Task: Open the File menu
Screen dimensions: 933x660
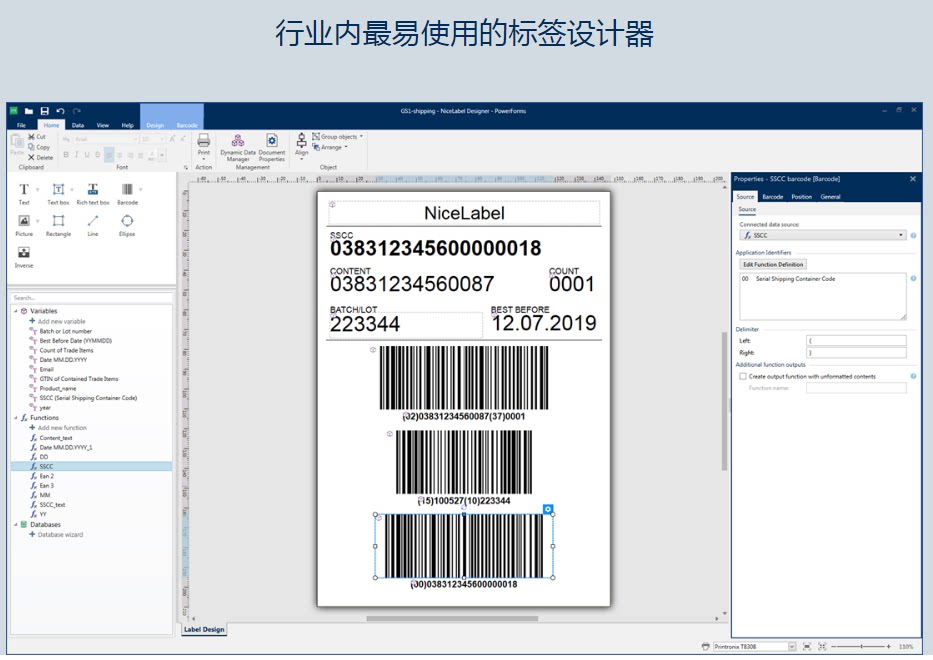Action: pos(21,125)
